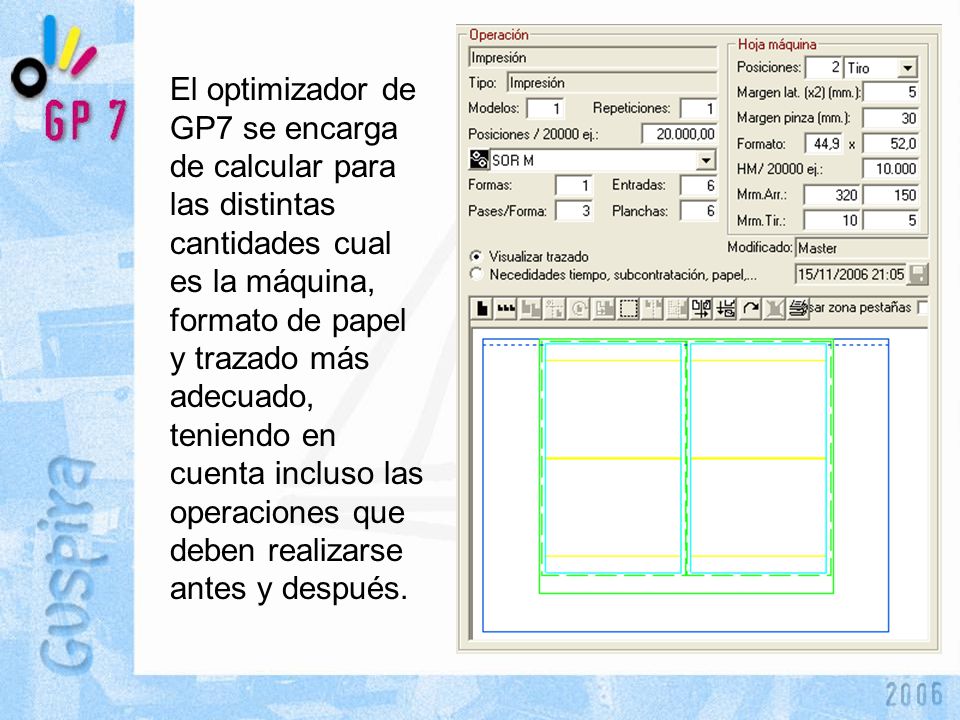The image size is (960, 720).
Task: Click the Impresión operation name field
Action: coord(593,58)
